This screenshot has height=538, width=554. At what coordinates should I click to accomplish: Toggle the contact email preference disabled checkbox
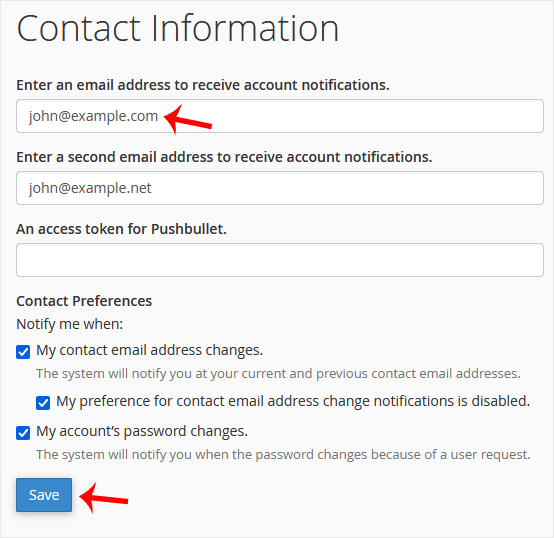click(43, 403)
